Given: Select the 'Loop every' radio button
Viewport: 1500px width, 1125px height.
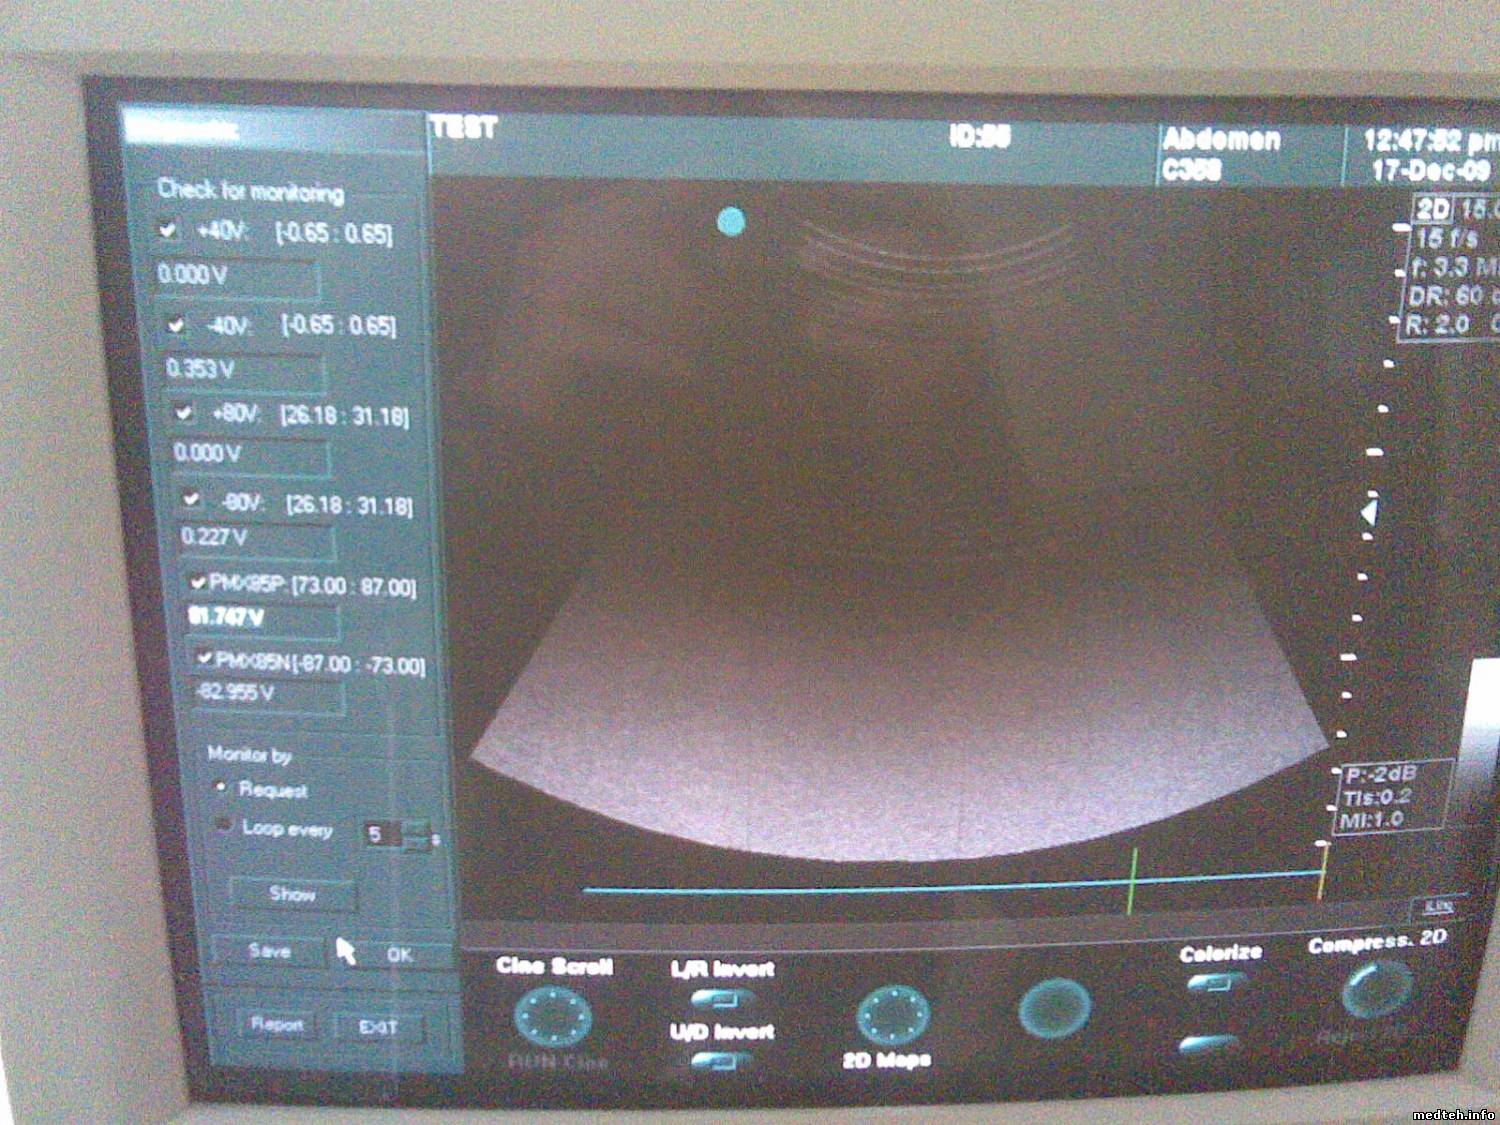Looking at the screenshot, I should tap(225, 826).
